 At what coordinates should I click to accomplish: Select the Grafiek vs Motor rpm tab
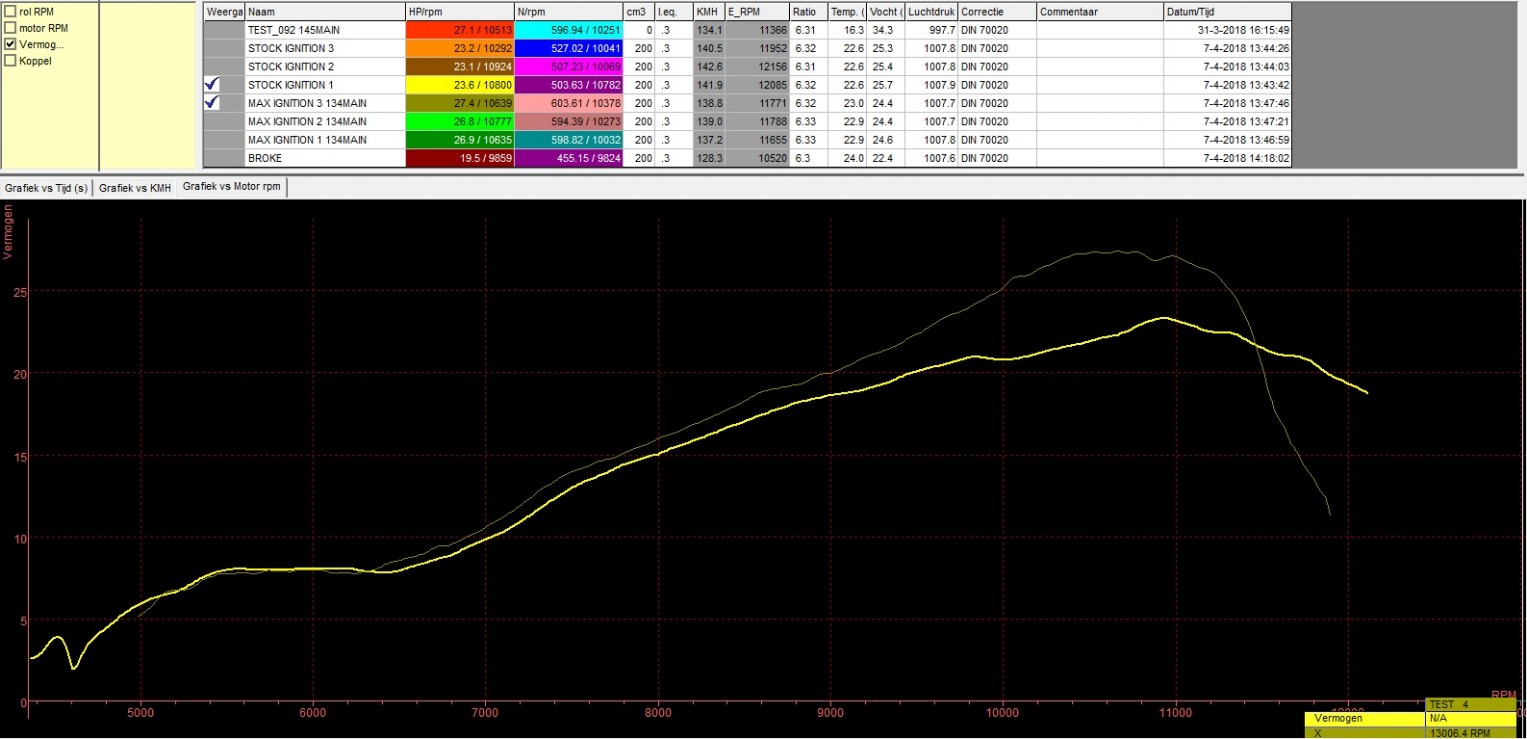[232, 187]
